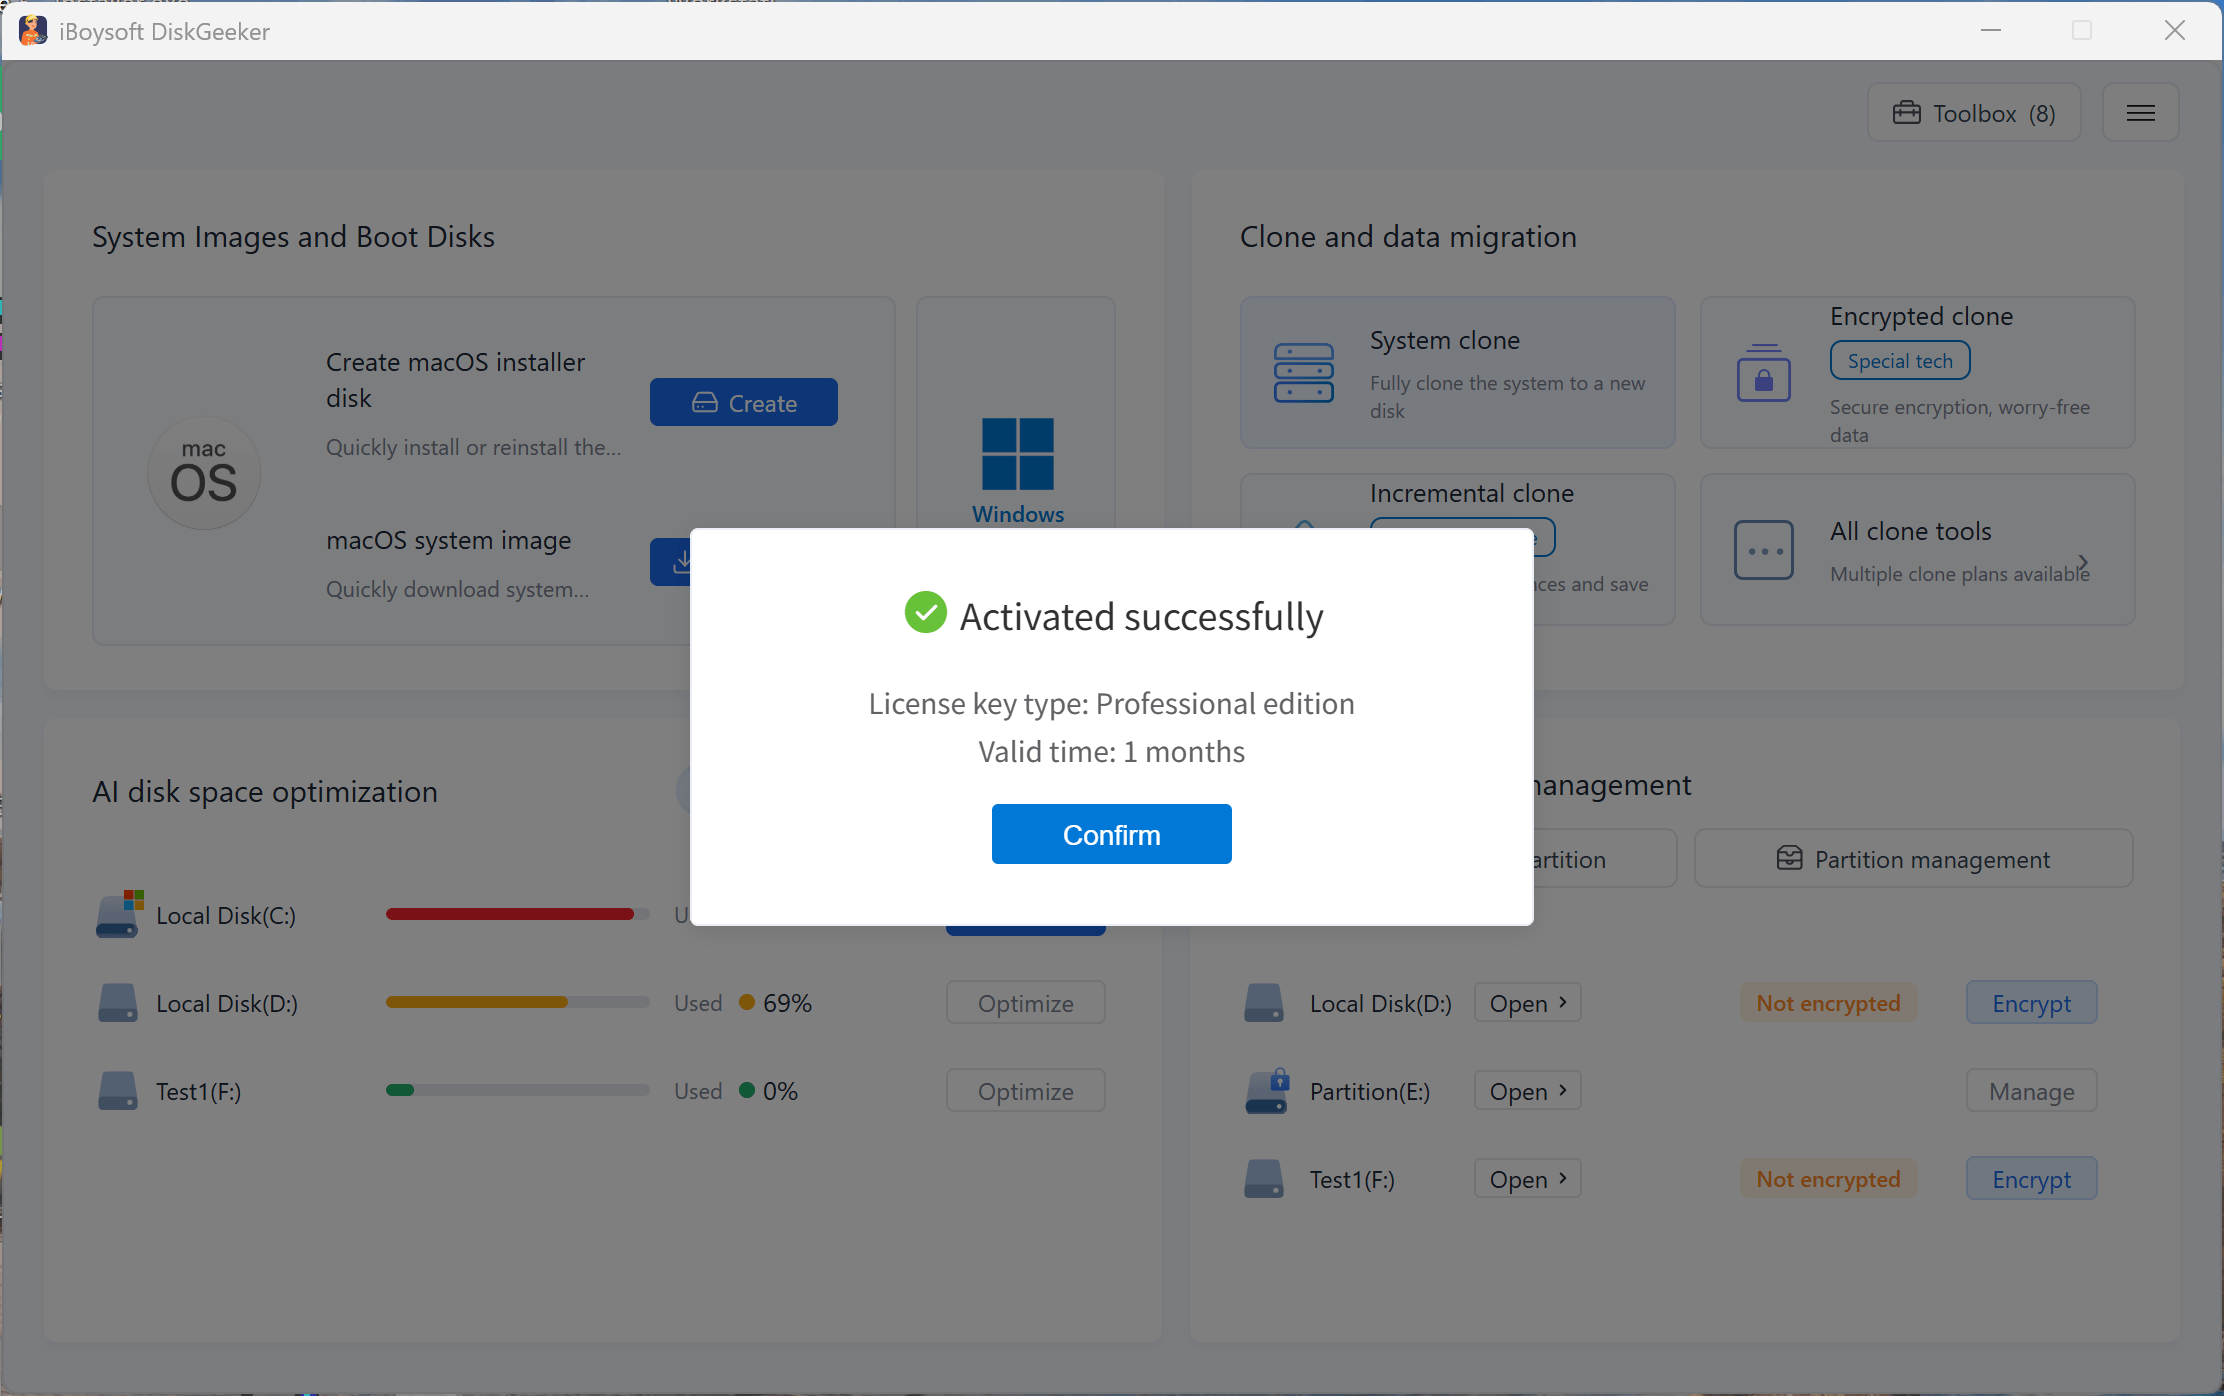This screenshot has width=2224, height=1396.
Task: Click Test1(F:) drive icon beside its Open button
Action: [1264, 1179]
